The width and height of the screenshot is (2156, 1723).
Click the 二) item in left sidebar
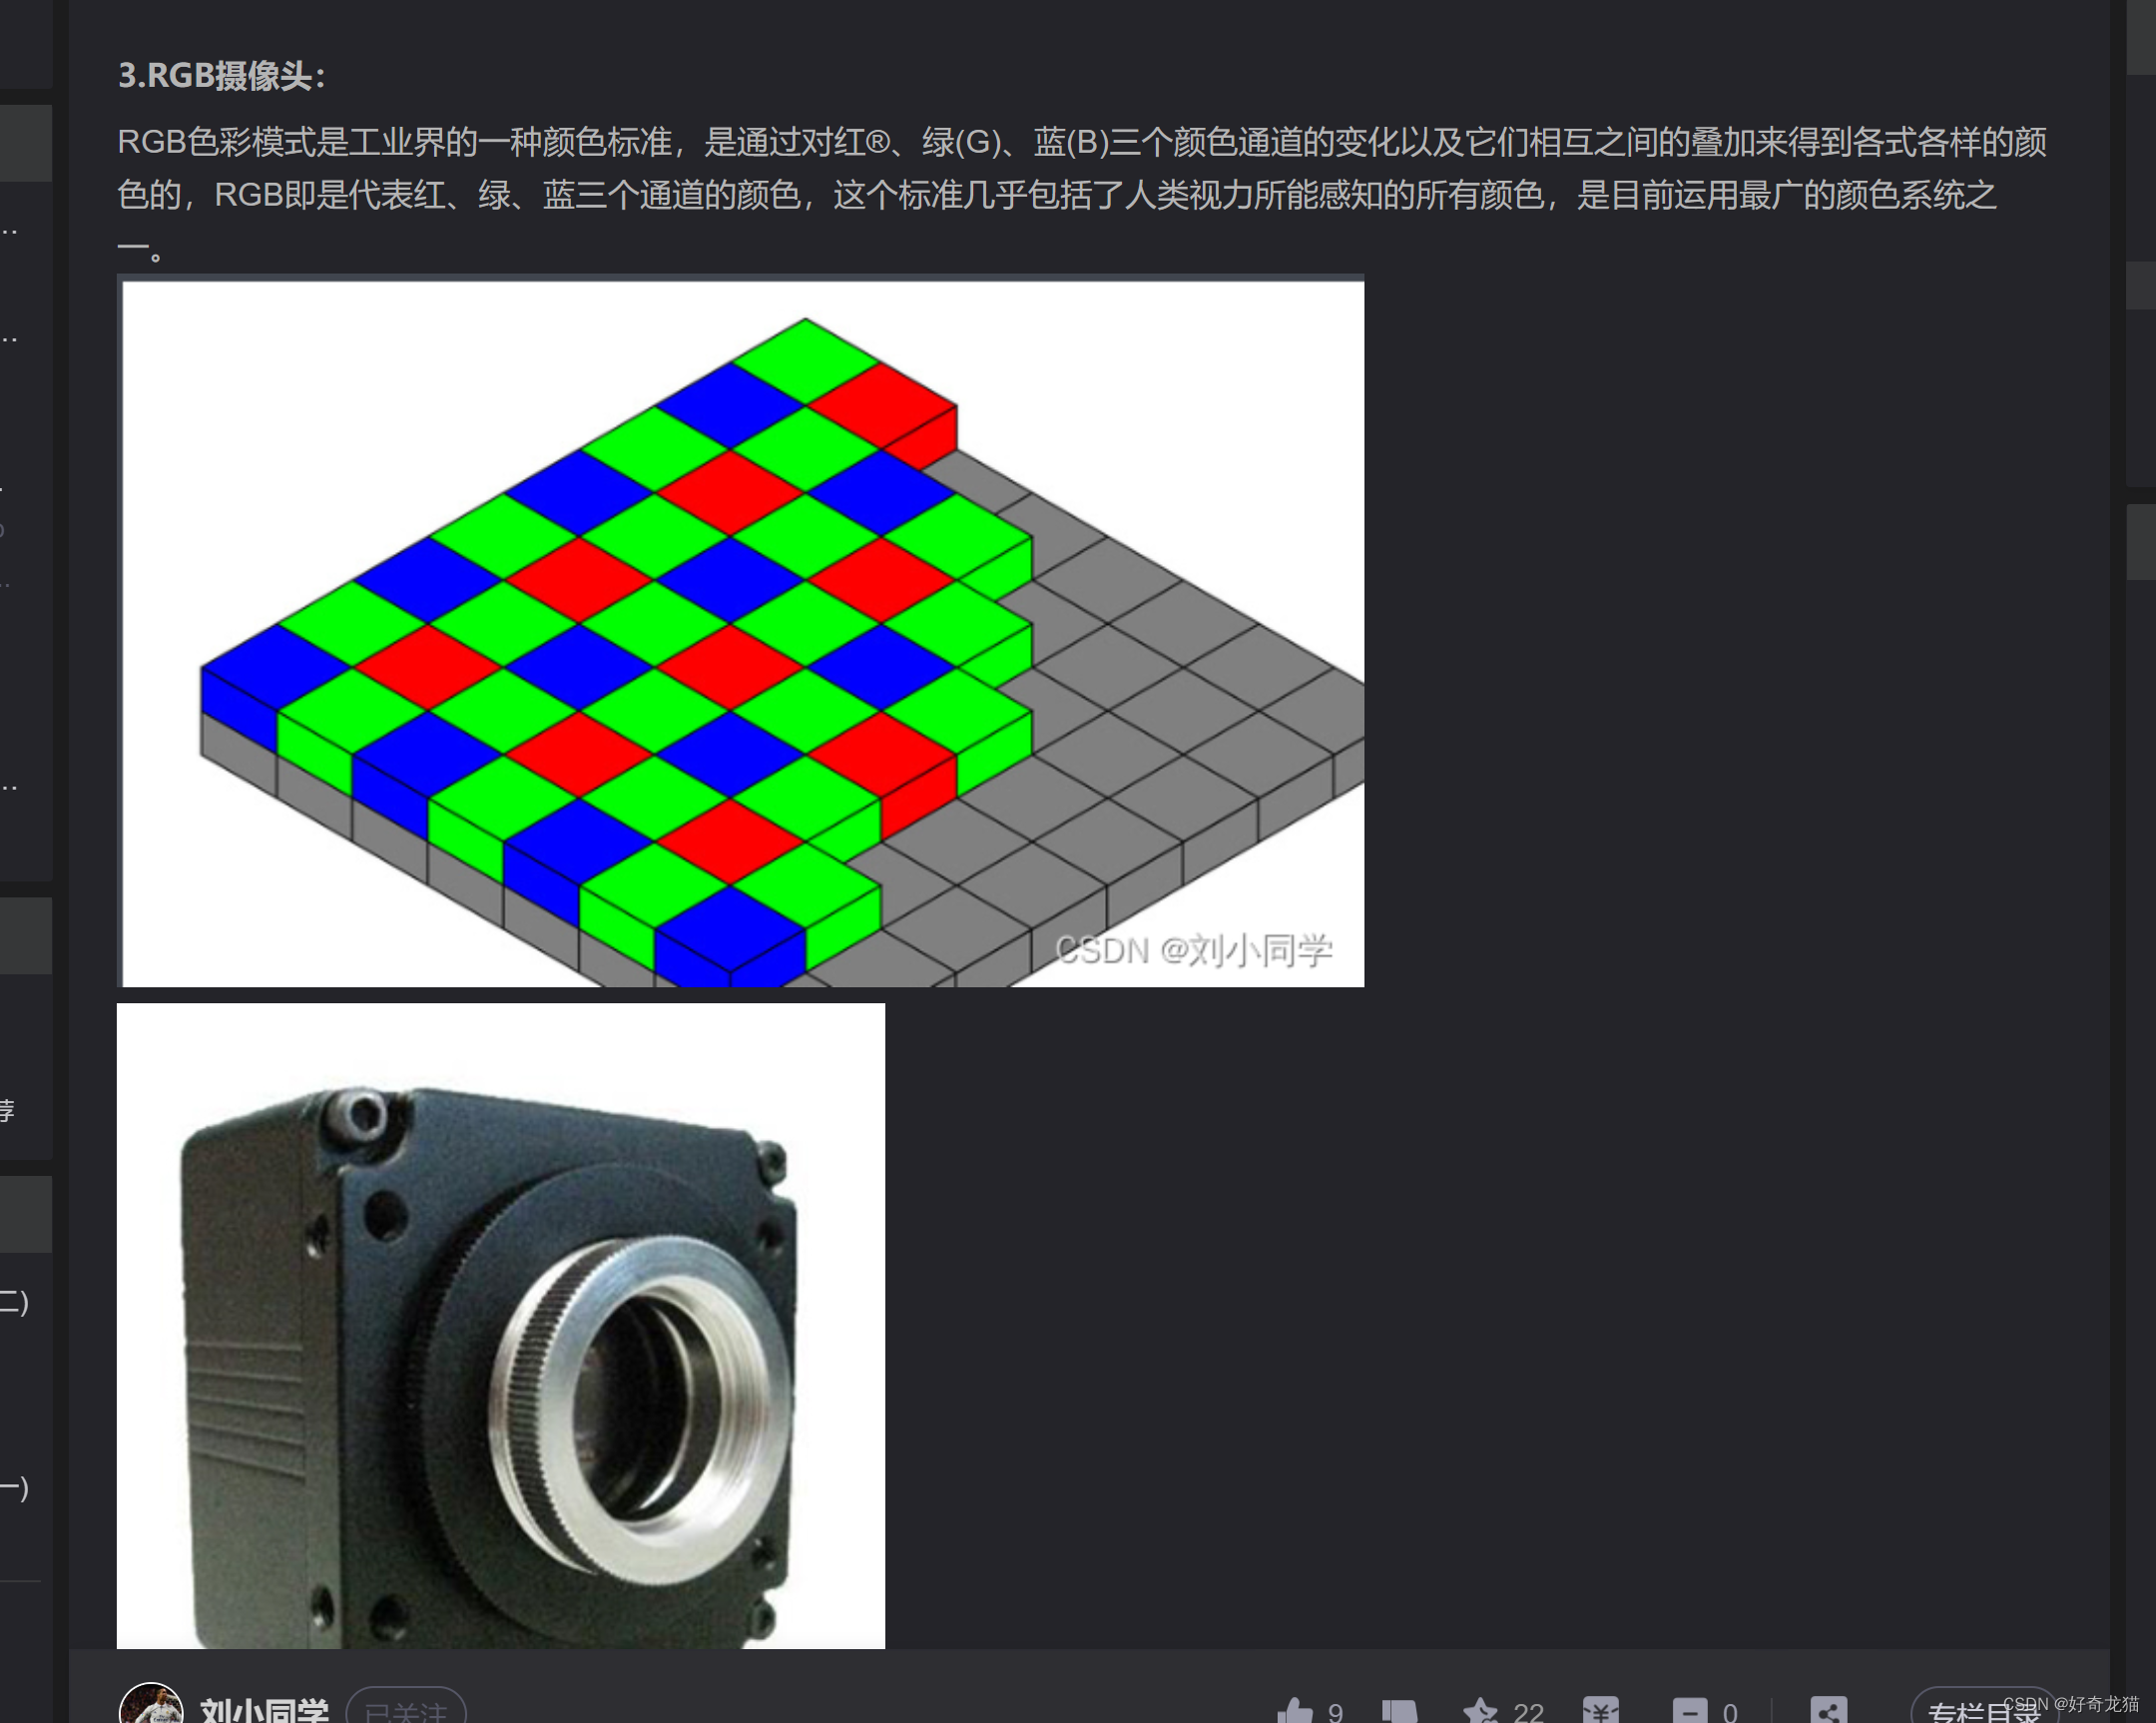(x=14, y=1302)
